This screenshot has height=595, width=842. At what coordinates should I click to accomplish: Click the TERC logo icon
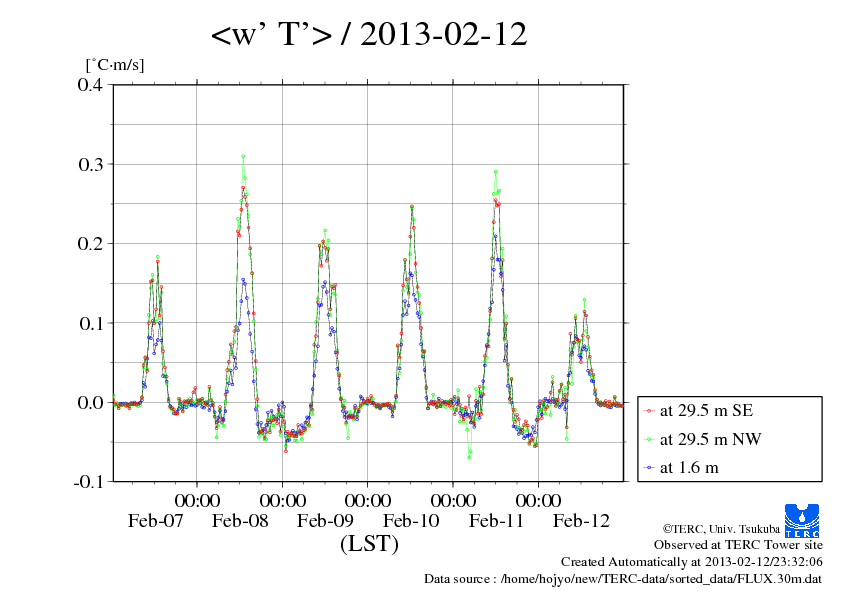point(802,521)
